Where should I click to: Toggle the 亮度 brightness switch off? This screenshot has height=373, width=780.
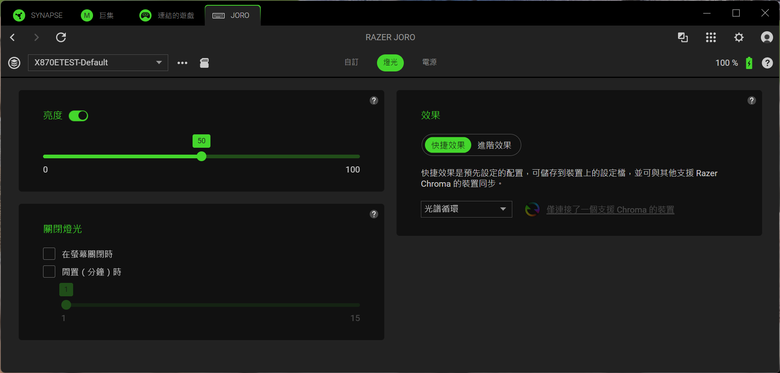(x=78, y=116)
